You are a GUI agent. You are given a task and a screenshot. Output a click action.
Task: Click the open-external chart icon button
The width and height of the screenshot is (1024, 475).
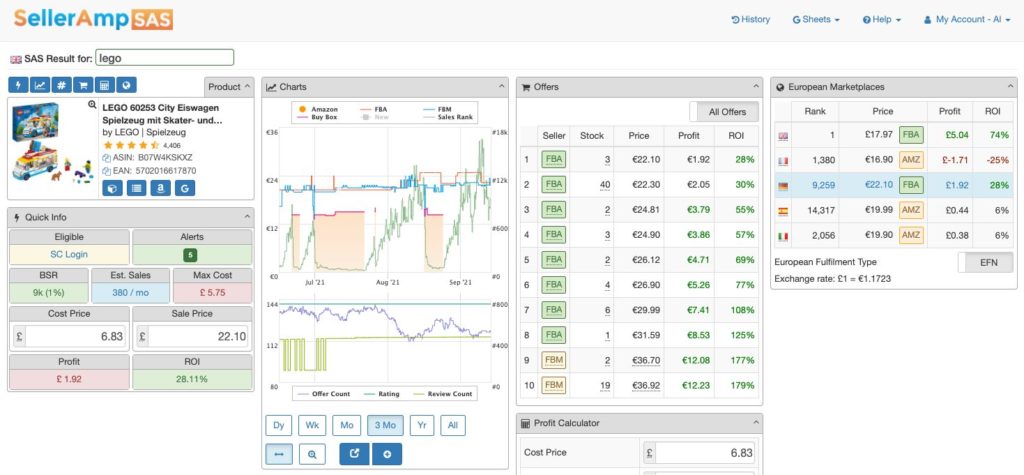[355, 454]
